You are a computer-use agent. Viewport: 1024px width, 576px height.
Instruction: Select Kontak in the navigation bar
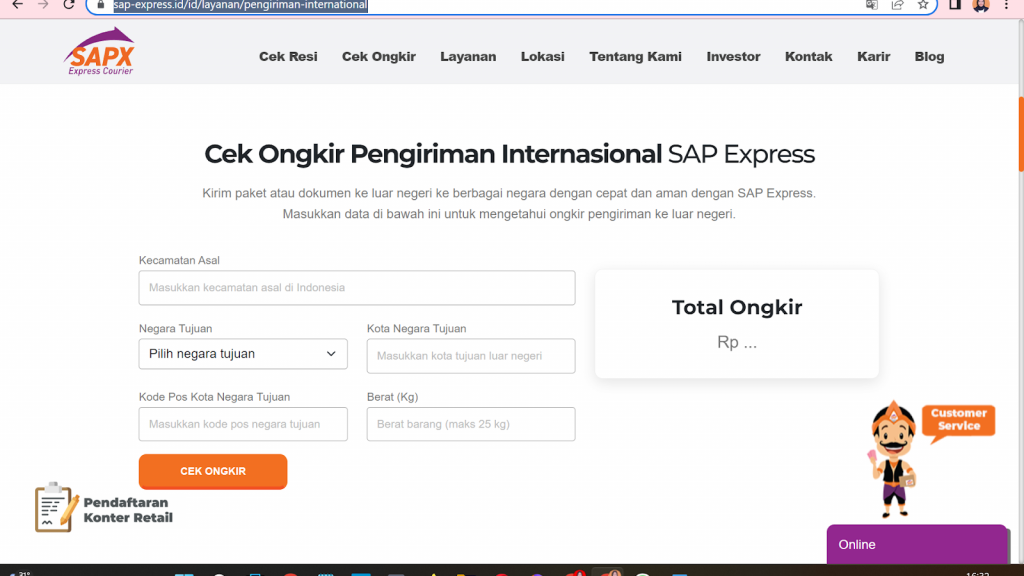(808, 57)
